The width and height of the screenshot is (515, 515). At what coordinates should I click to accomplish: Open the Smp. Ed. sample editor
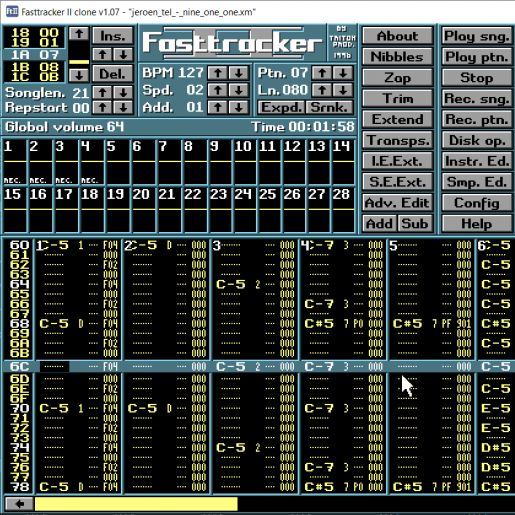coord(477,182)
